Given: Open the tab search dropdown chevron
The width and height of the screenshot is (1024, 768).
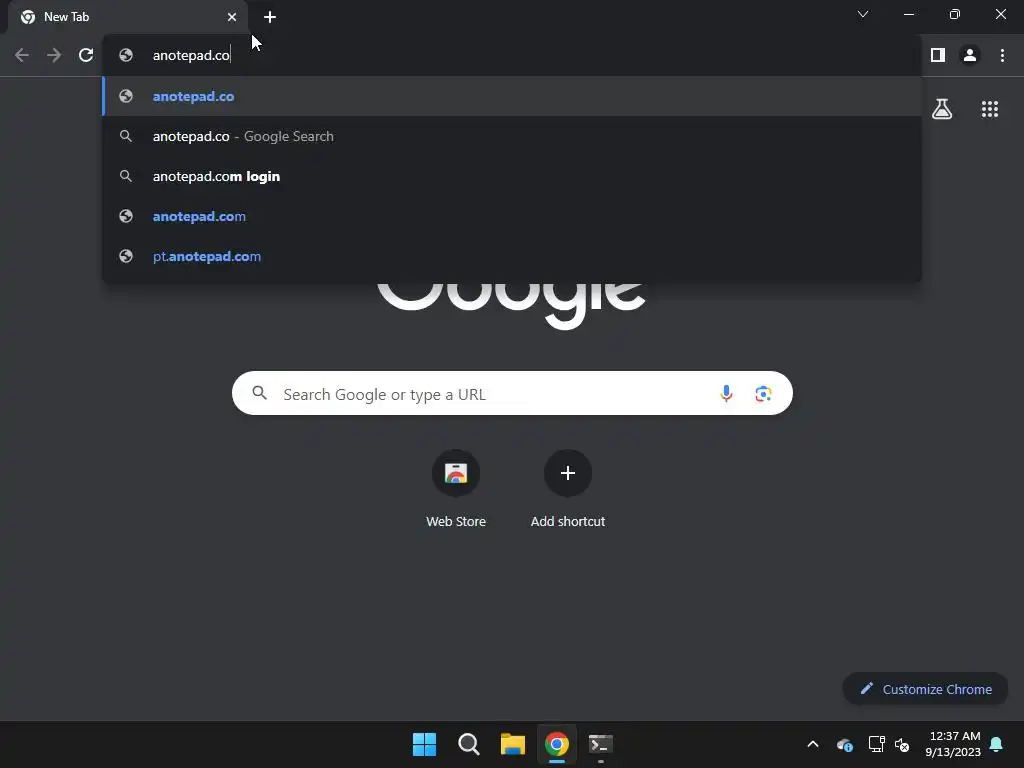Looking at the screenshot, I should pos(863,14).
